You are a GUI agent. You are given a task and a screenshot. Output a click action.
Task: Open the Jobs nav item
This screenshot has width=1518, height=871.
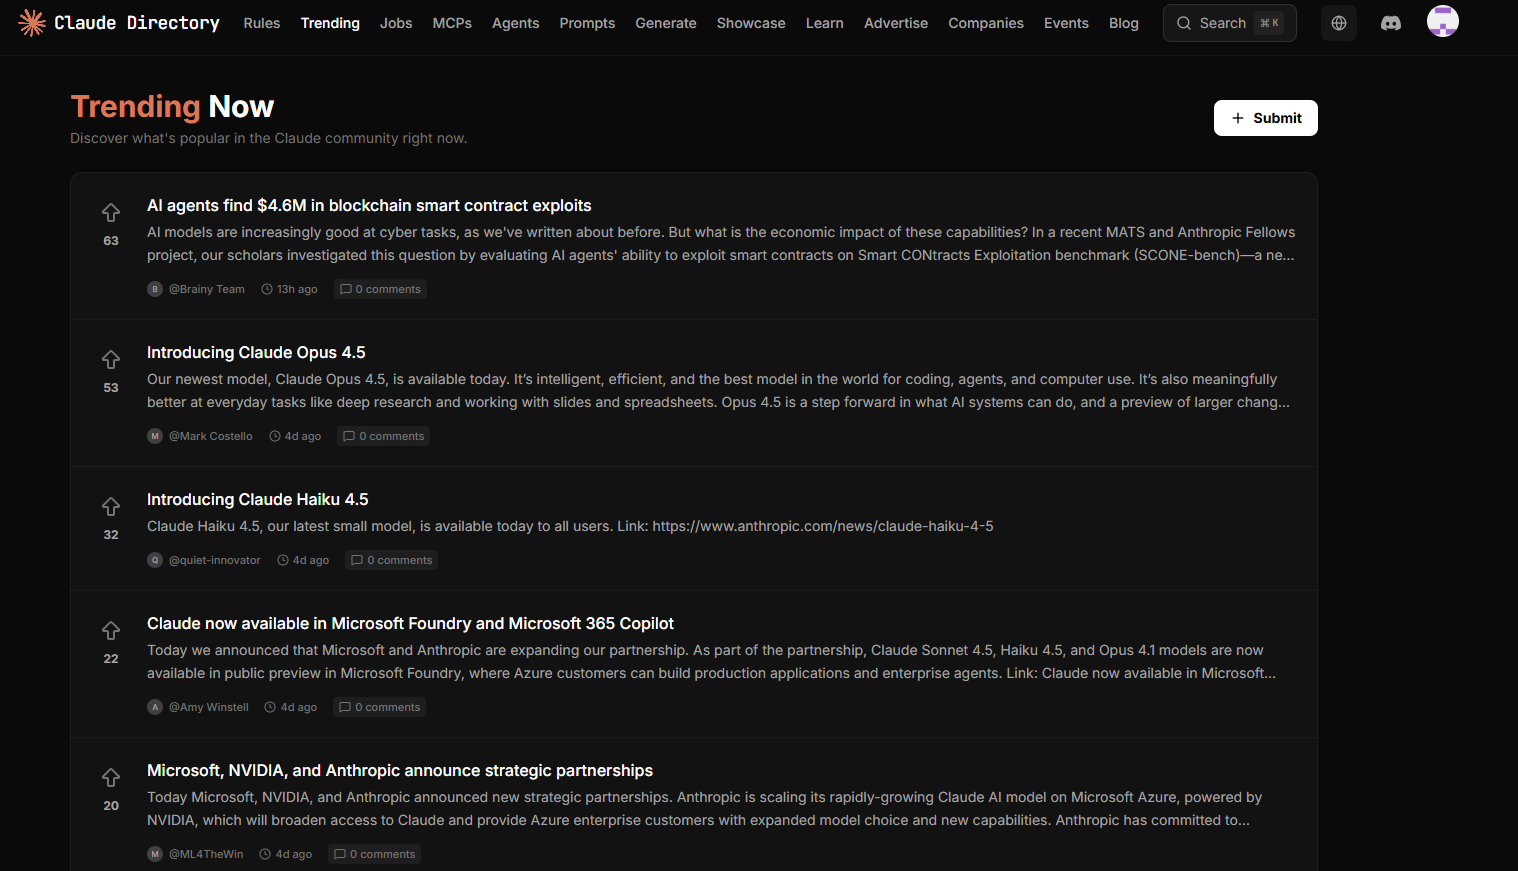[396, 23]
